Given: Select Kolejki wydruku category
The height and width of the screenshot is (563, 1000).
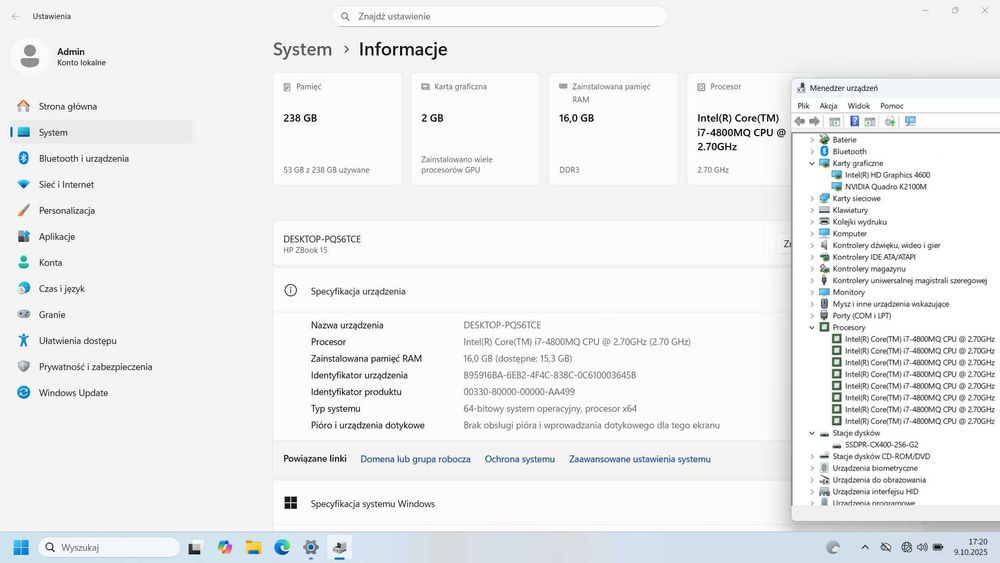Looking at the screenshot, I should (x=859, y=222).
